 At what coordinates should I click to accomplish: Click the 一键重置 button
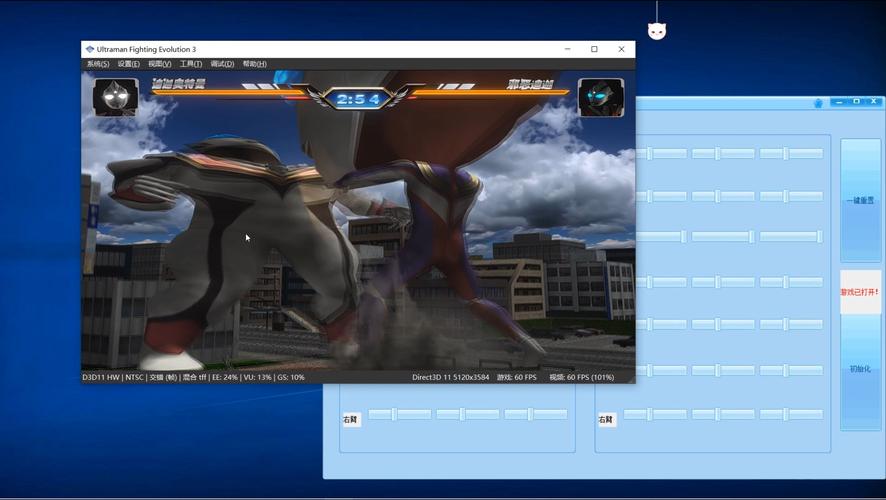[x=860, y=201]
